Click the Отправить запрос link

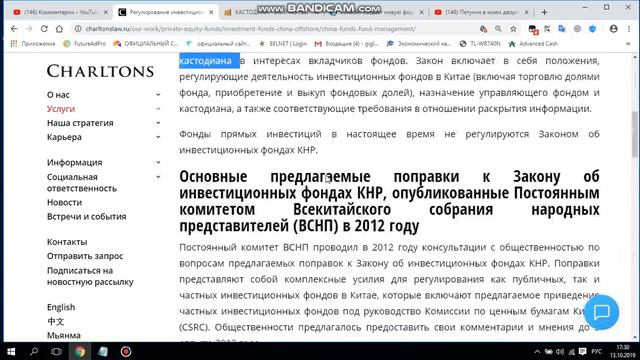85,256
